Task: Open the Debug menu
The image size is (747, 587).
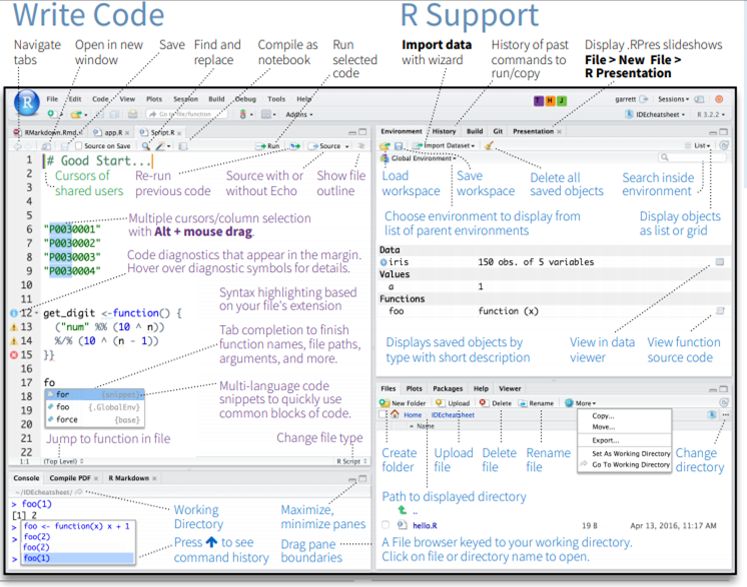Action: pos(245,99)
